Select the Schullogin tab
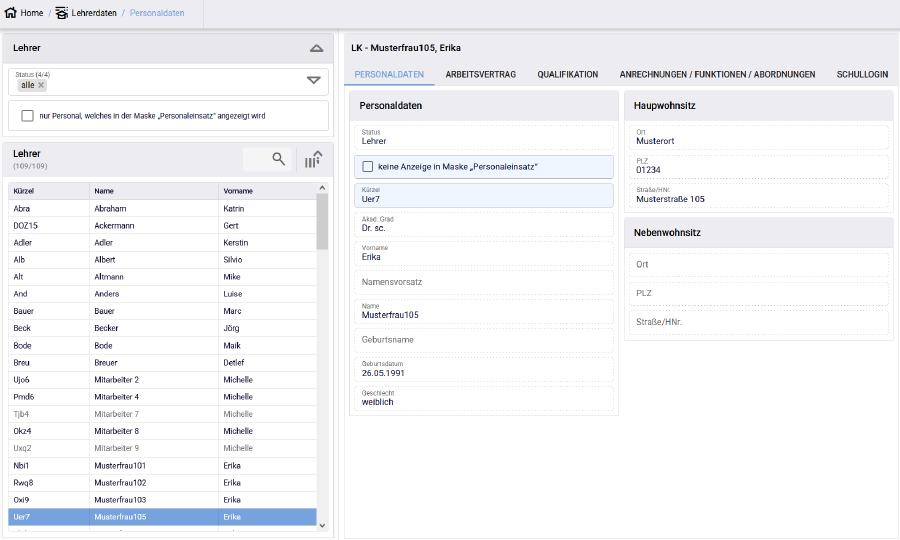Viewport: 900px width, 540px height. 862,75
